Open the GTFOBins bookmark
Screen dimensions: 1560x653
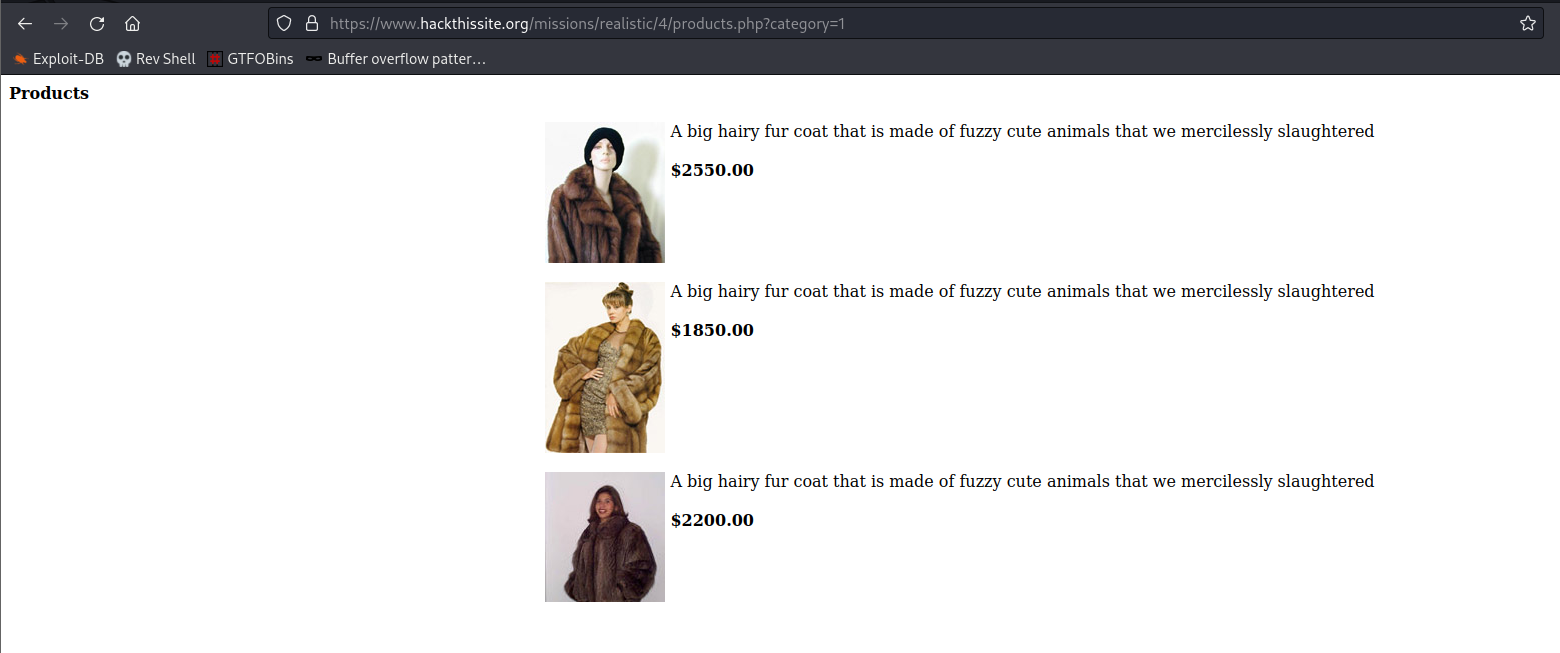[x=250, y=59]
